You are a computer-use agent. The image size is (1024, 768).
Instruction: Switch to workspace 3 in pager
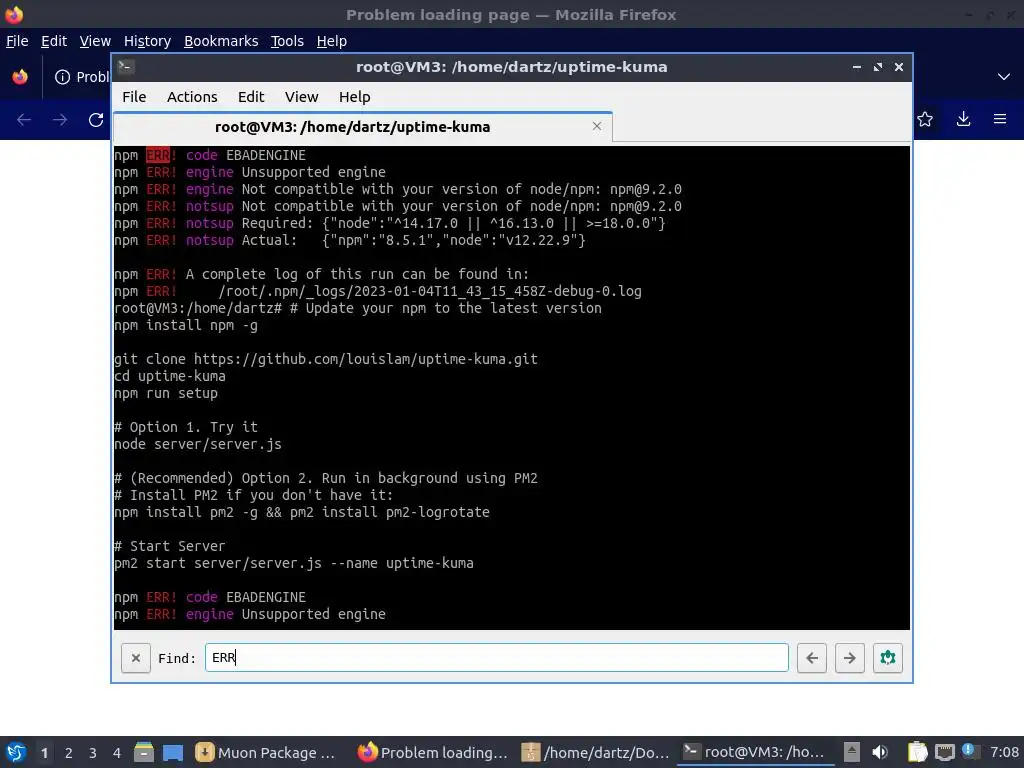point(93,753)
